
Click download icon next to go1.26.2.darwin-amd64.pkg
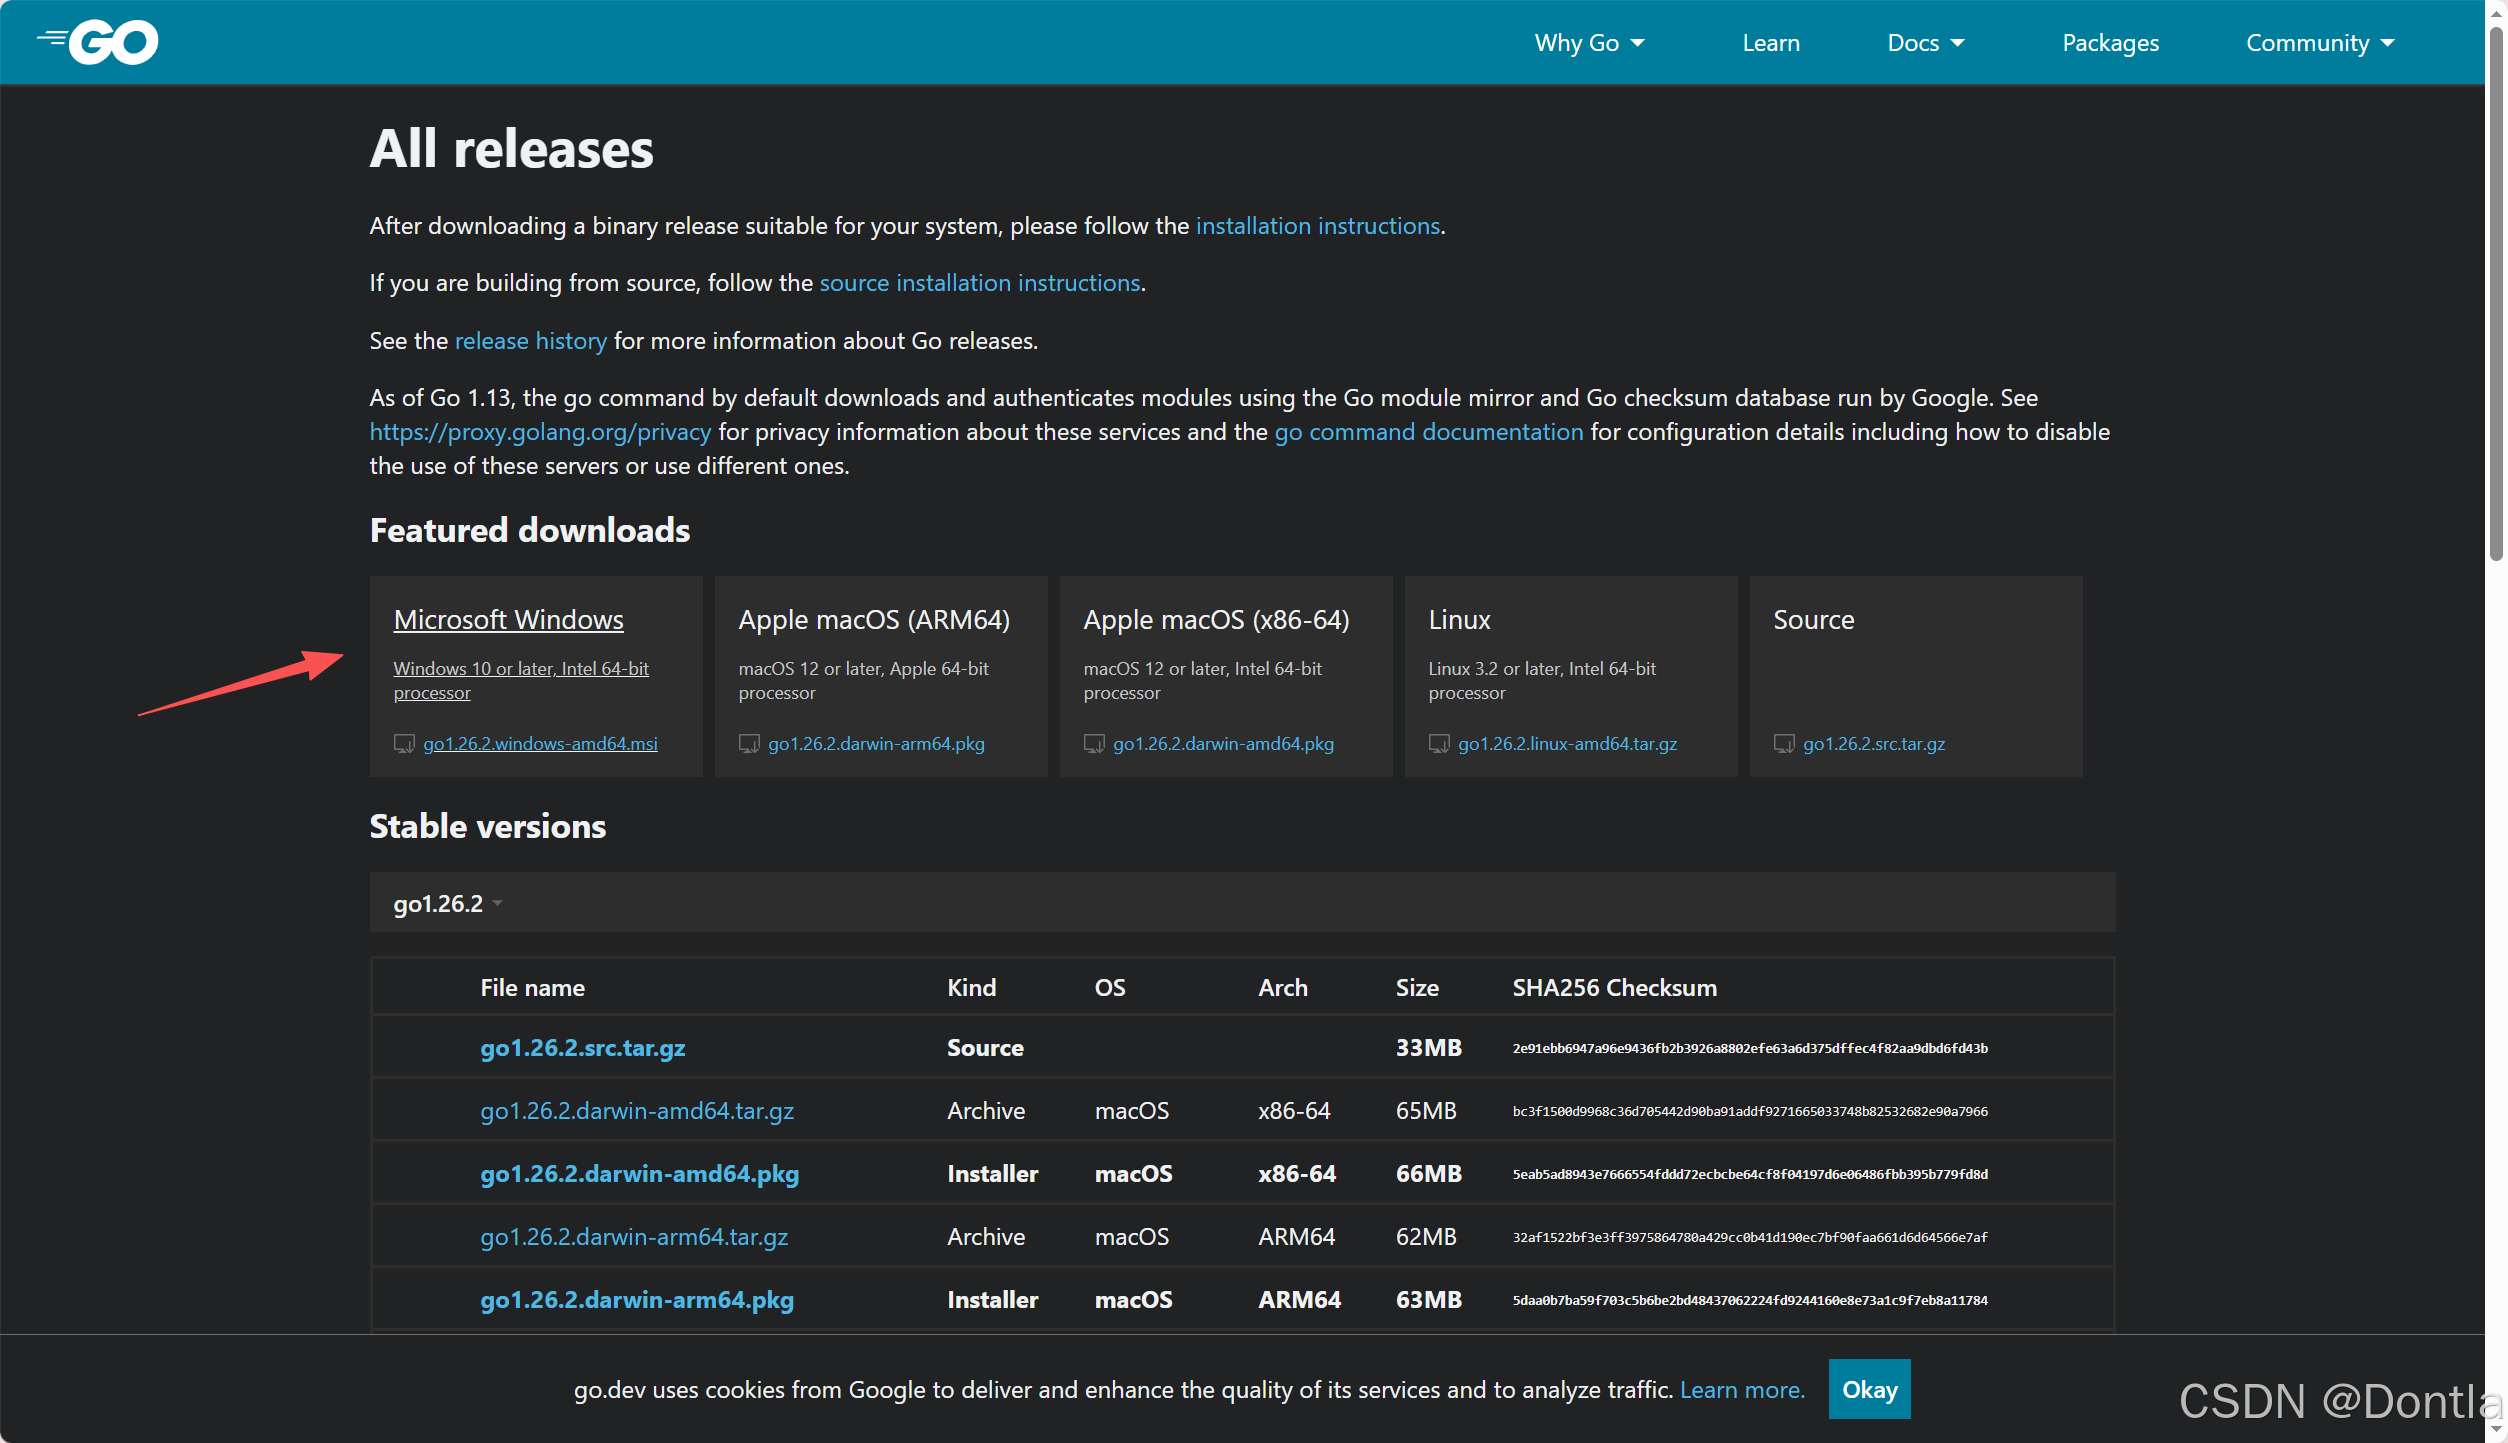(x=1094, y=744)
